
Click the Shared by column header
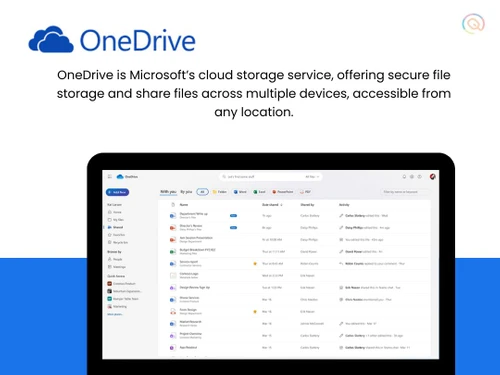tap(307, 205)
